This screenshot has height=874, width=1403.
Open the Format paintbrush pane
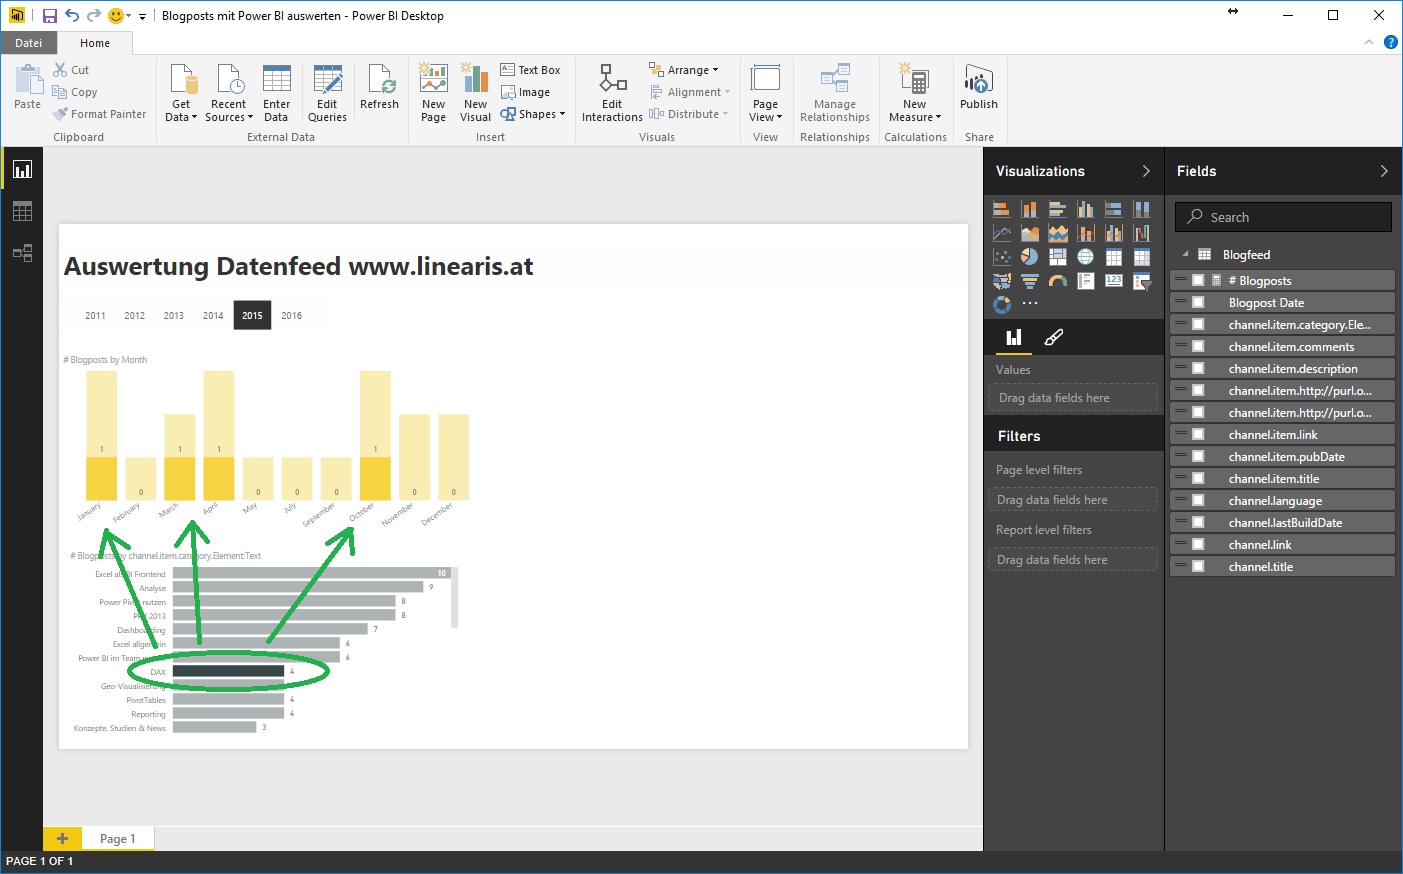click(1053, 337)
